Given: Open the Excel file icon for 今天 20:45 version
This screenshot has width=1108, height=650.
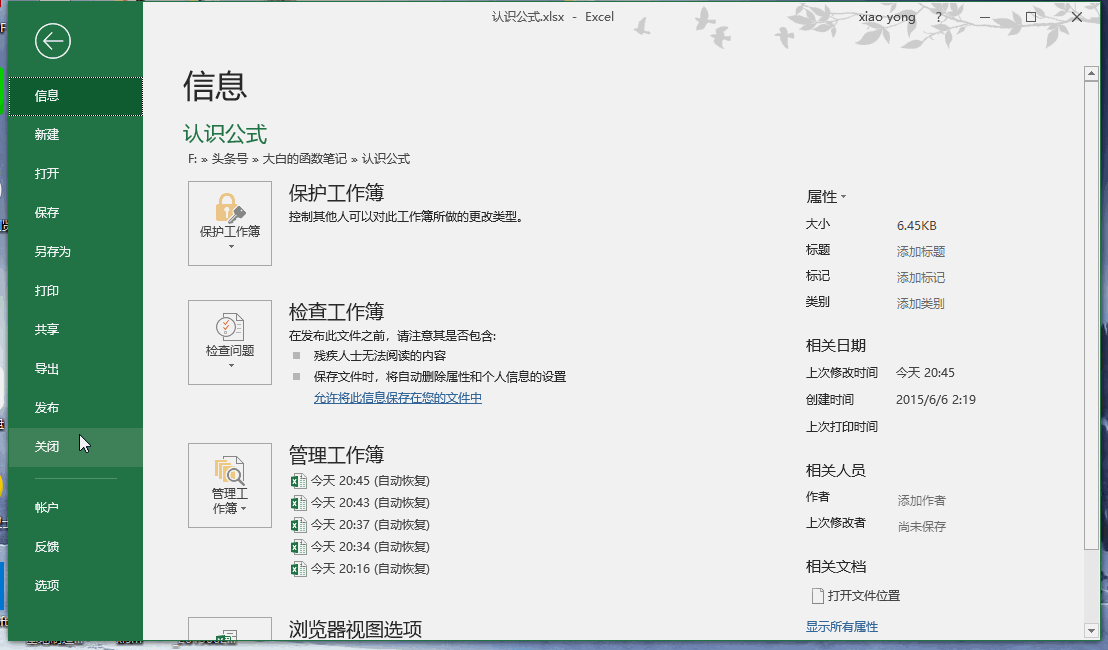Looking at the screenshot, I should [298, 481].
